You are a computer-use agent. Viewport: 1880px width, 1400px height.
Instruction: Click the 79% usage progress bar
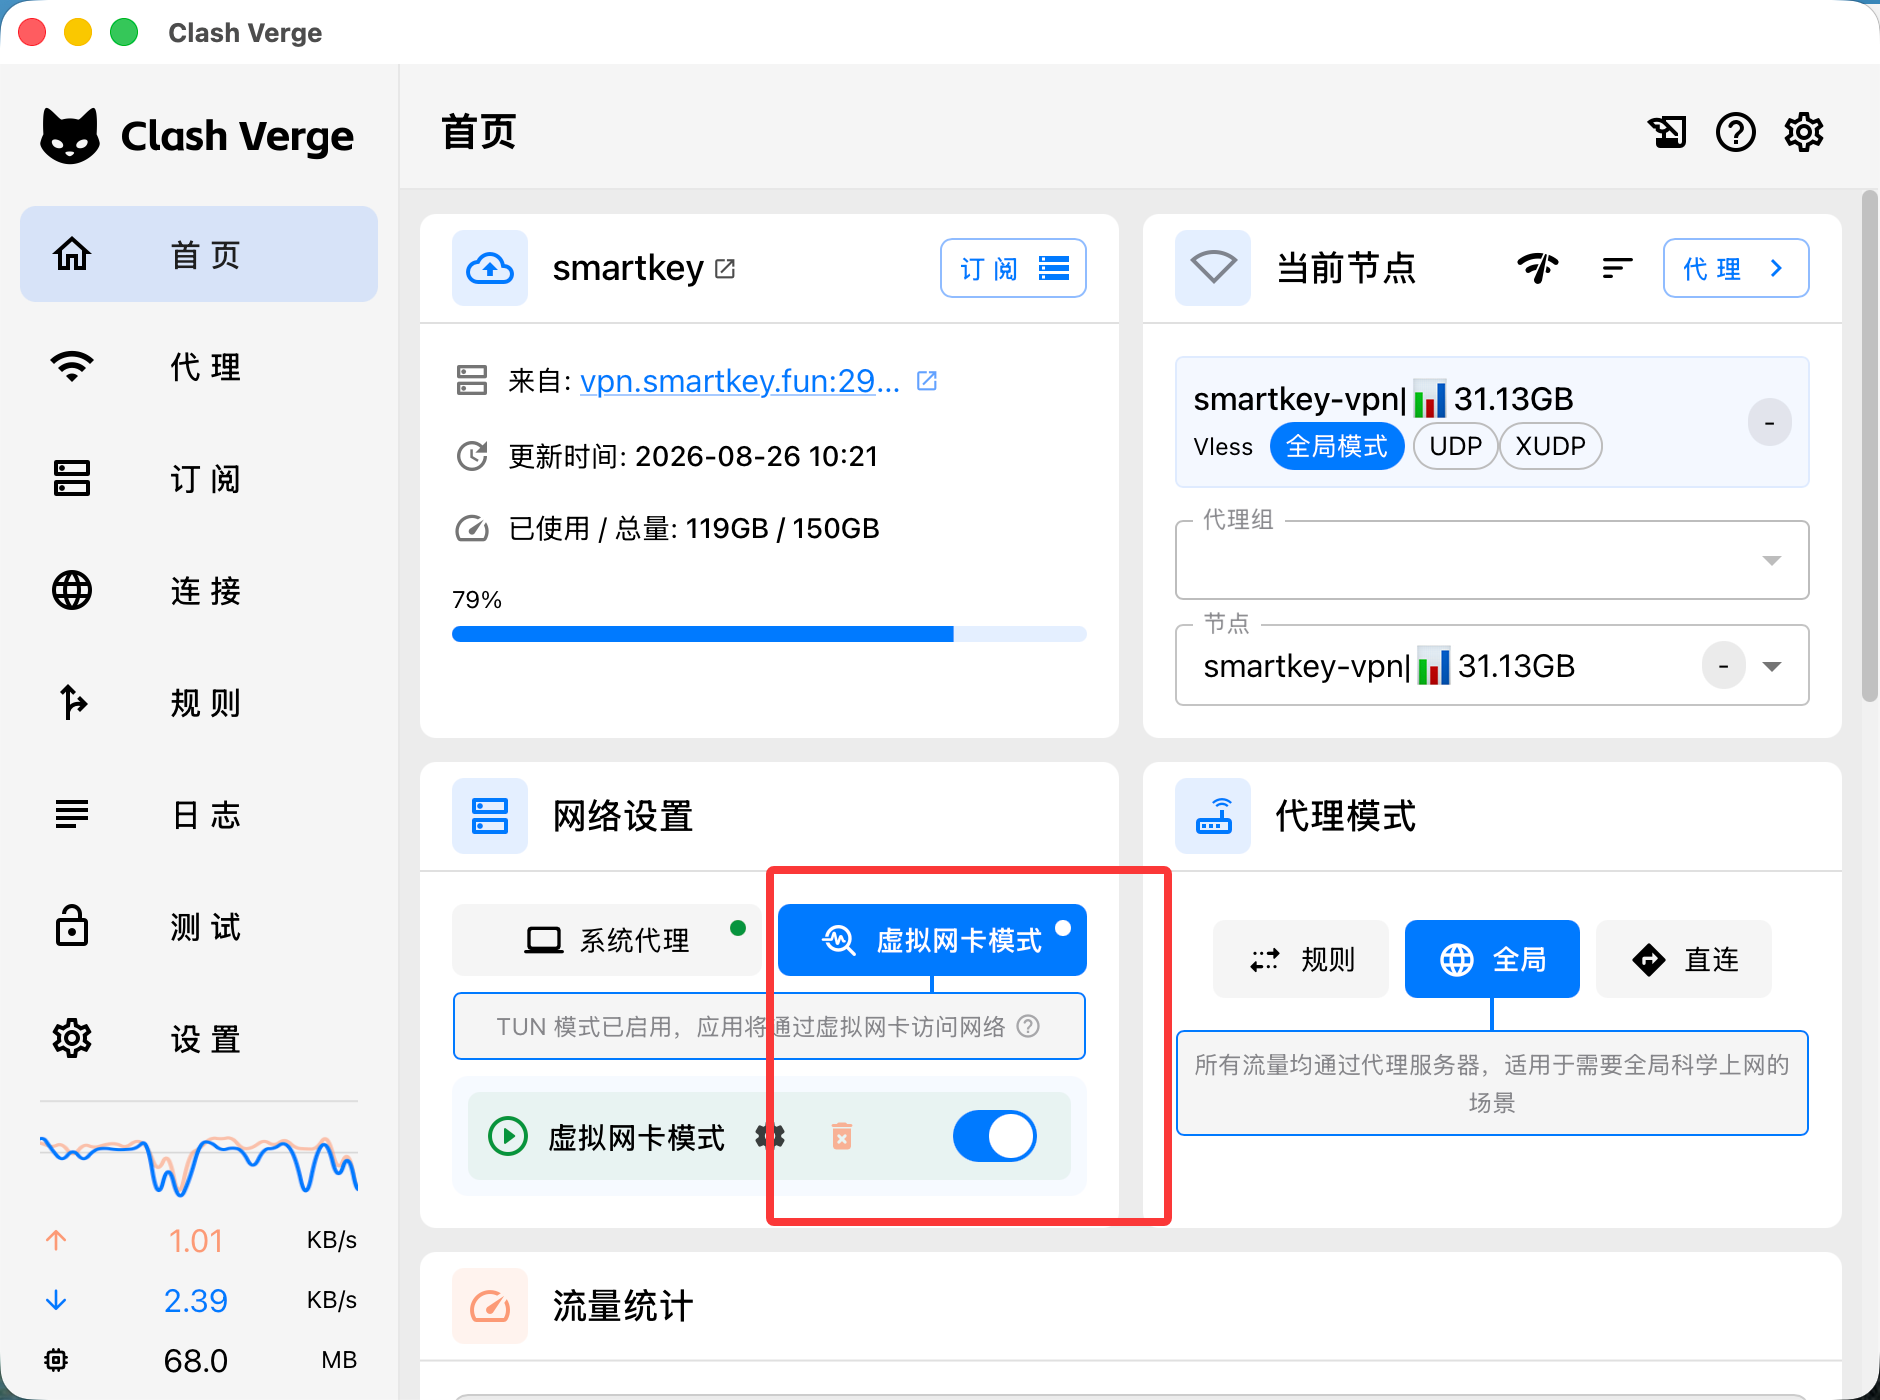tap(769, 634)
